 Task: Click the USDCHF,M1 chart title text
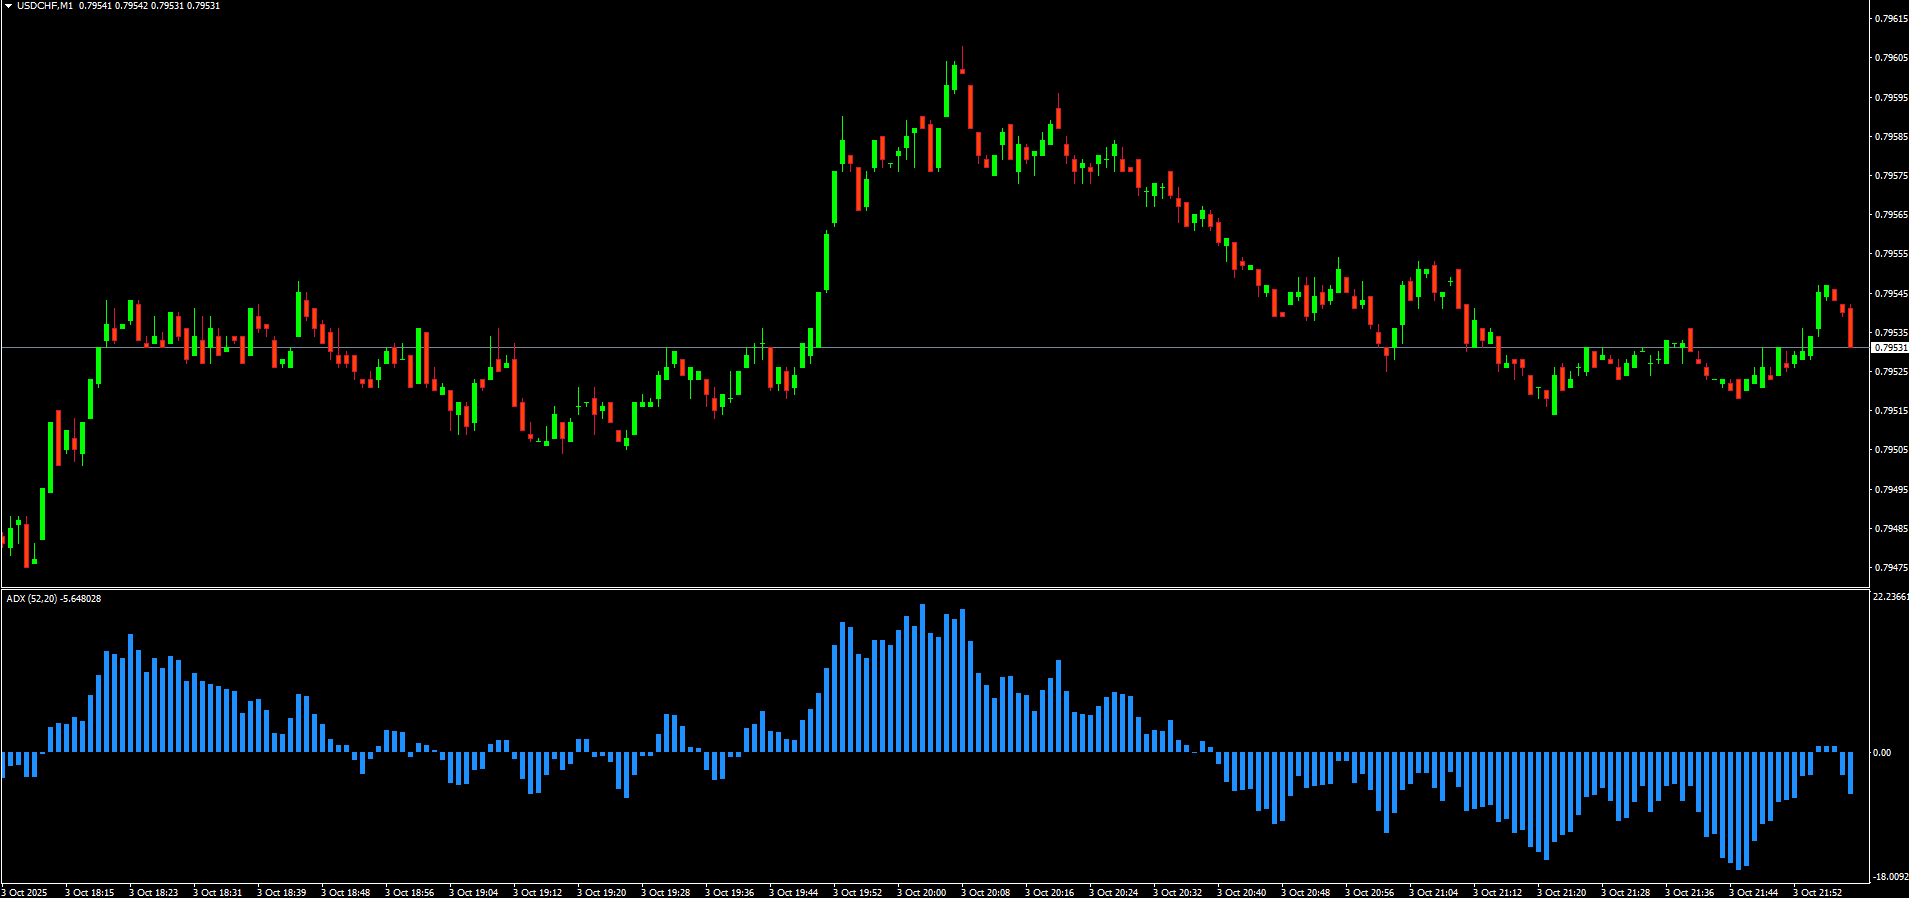tap(45, 6)
